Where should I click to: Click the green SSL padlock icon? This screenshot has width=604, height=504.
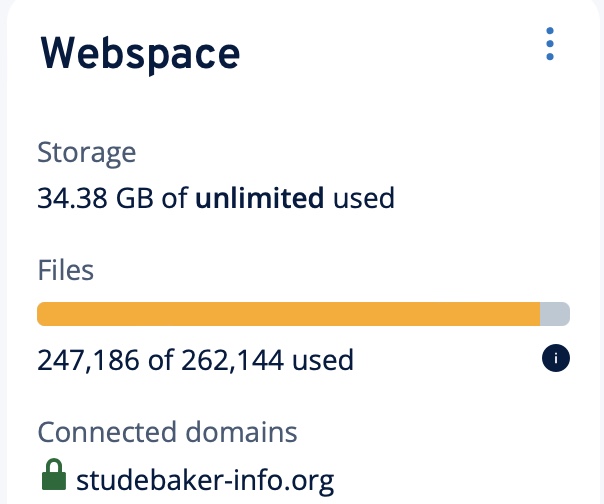[x=54, y=475]
